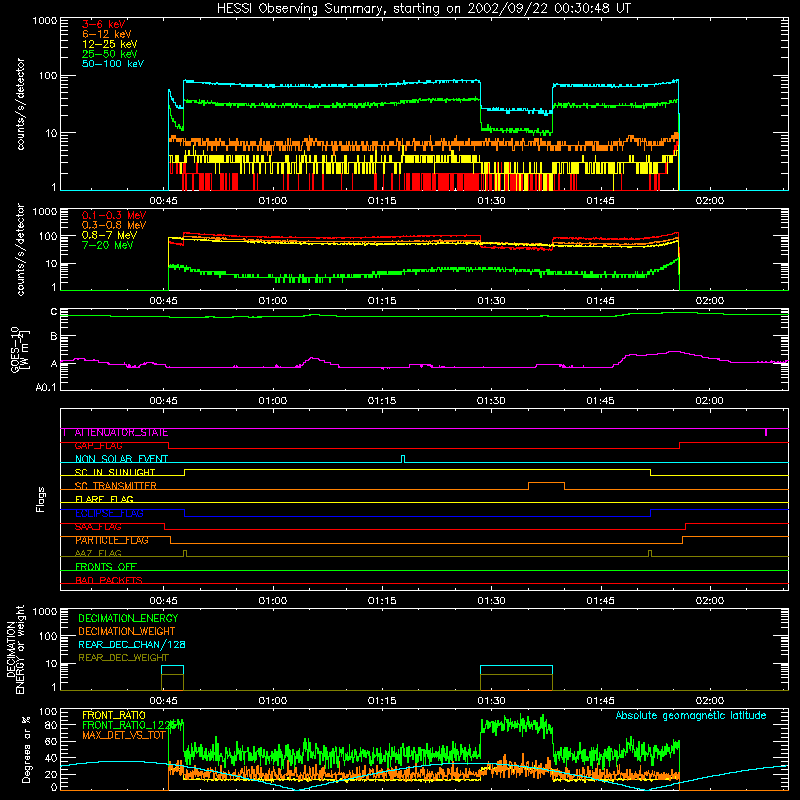Click the DECIMATION ENERGY or weight axis label
Image resolution: width=800 pixels, height=800 pixels.
coord(15,650)
